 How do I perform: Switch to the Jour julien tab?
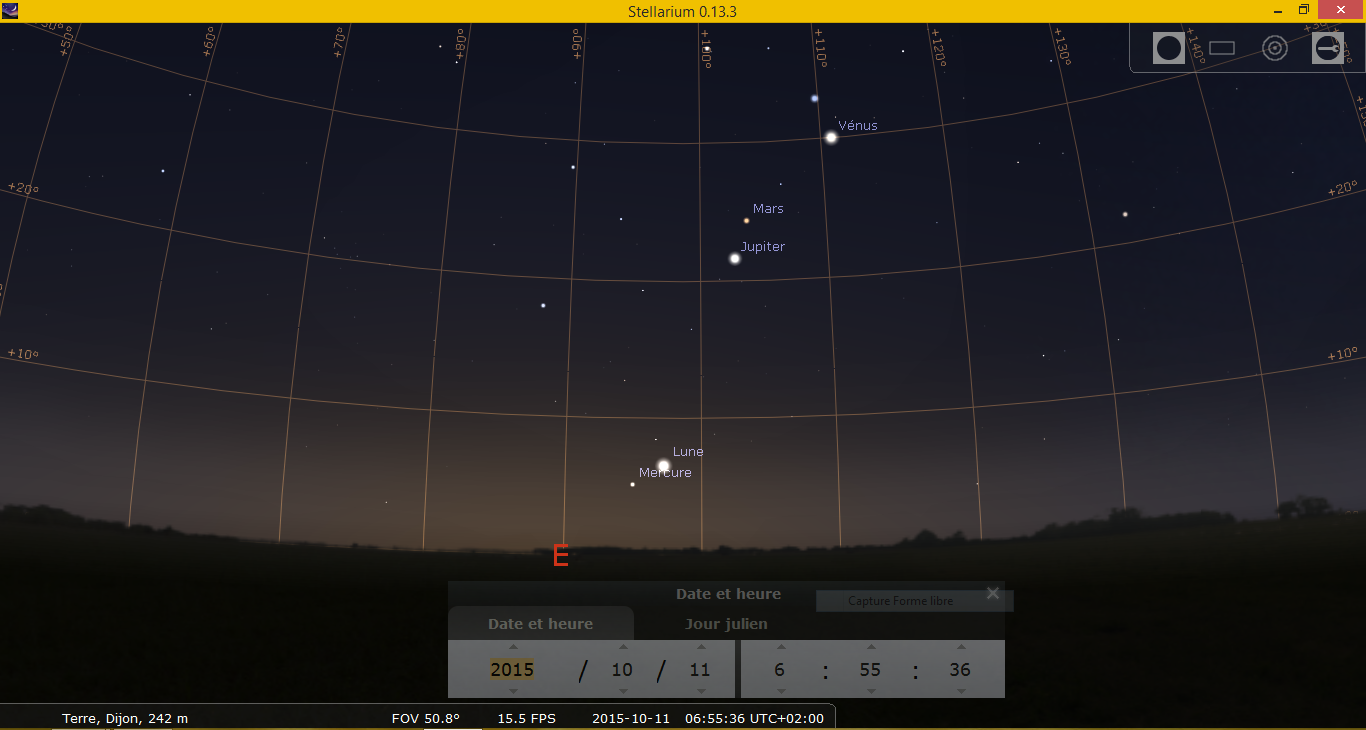[x=726, y=624]
